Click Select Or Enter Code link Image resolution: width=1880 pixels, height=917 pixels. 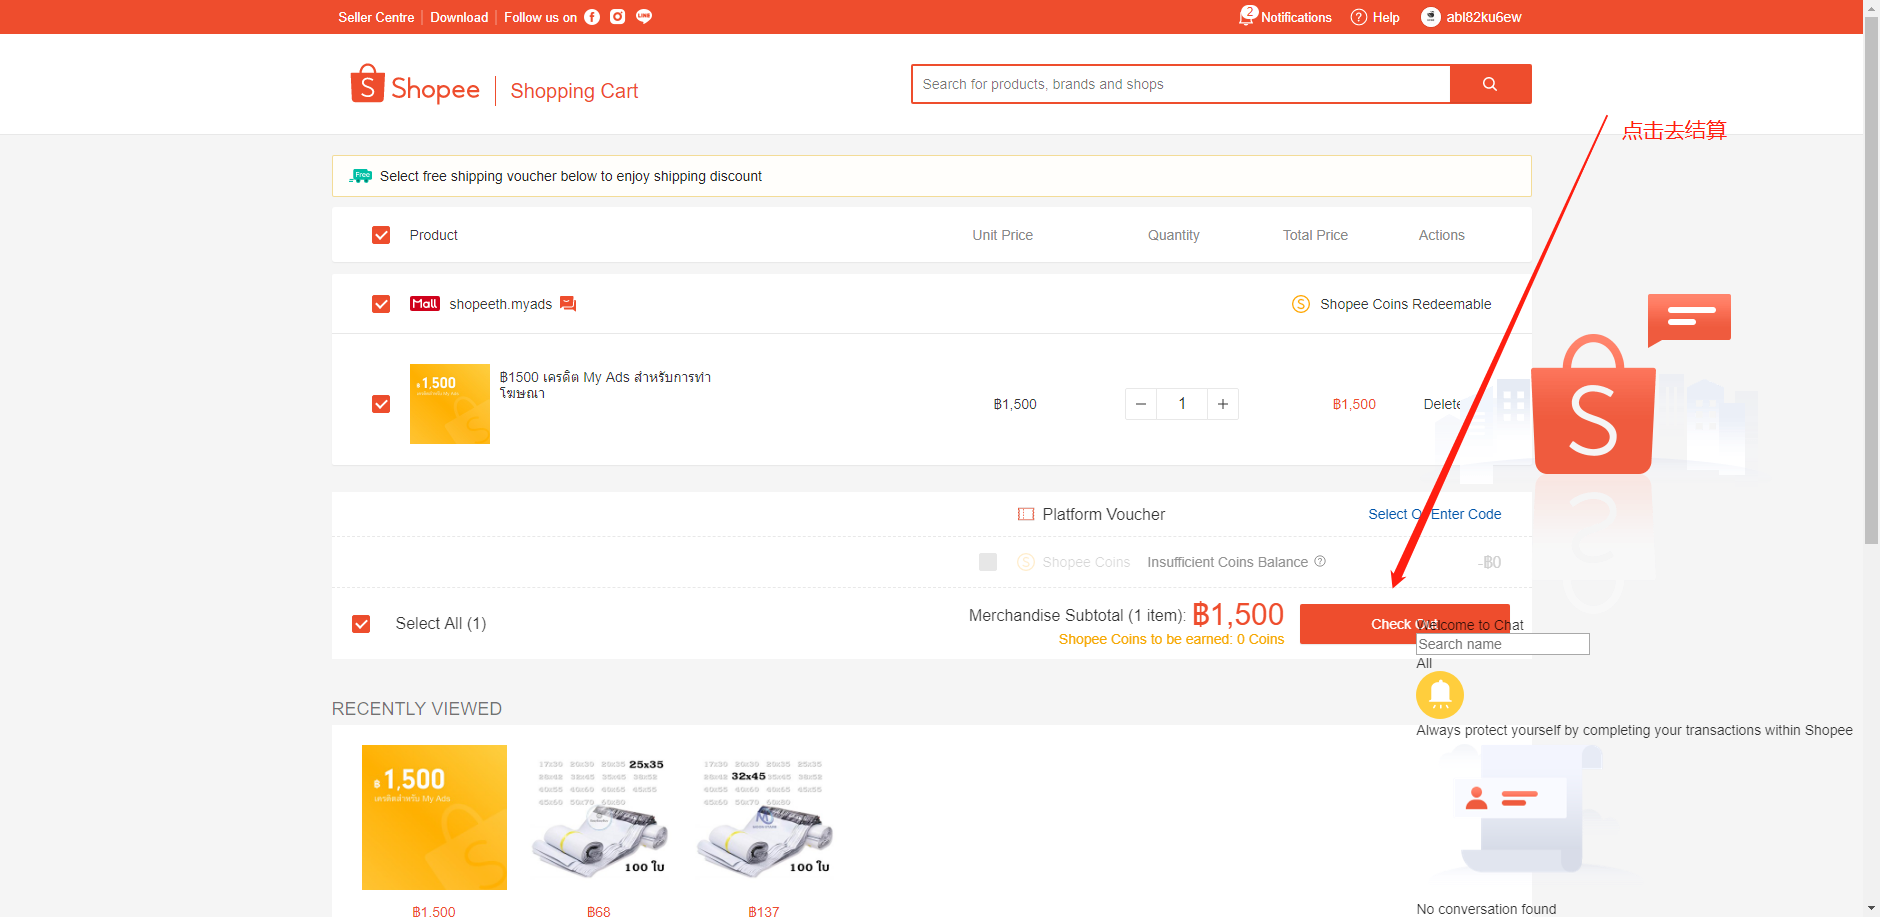tap(1435, 514)
